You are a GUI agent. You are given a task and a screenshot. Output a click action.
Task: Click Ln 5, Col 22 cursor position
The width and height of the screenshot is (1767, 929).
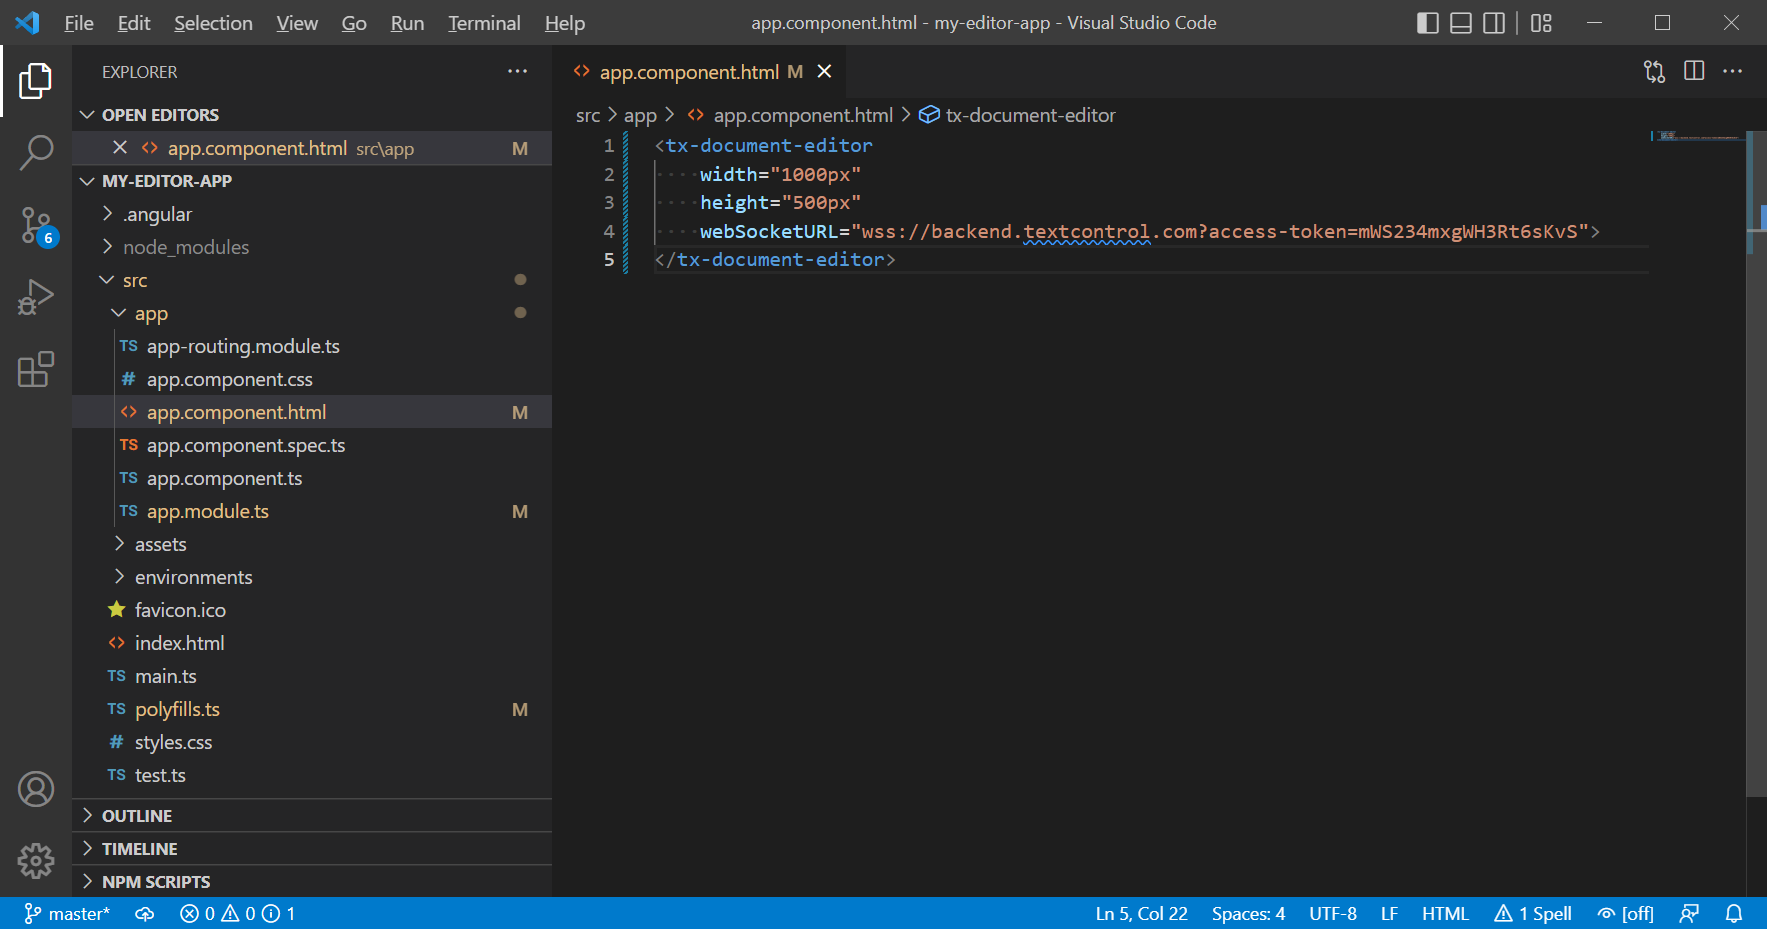pos(1142,913)
